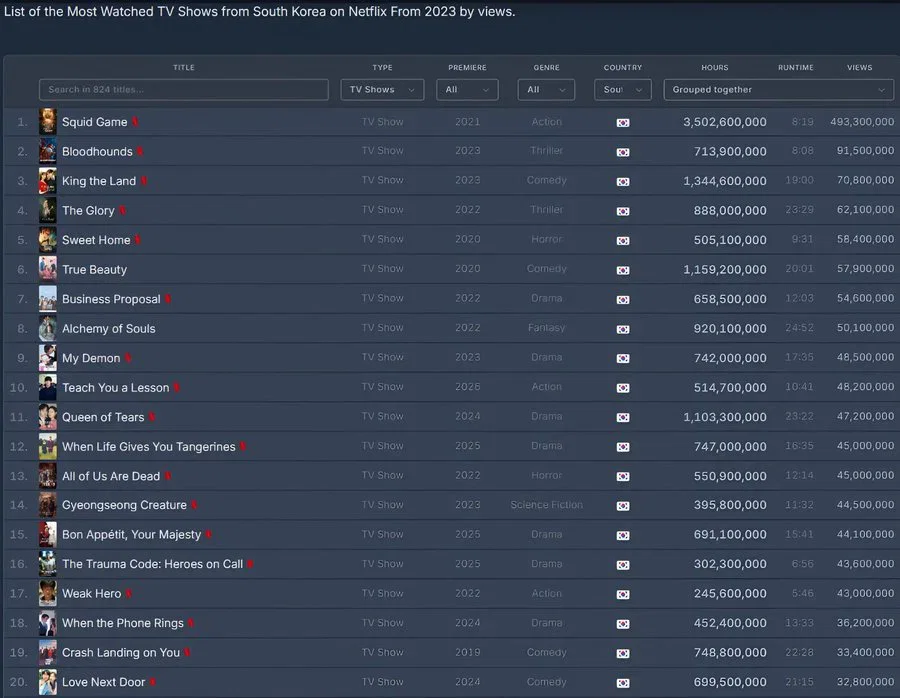The width and height of the screenshot is (900, 698).
Task: Click the Netflix icon beside King the Land
Action: (144, 181)
